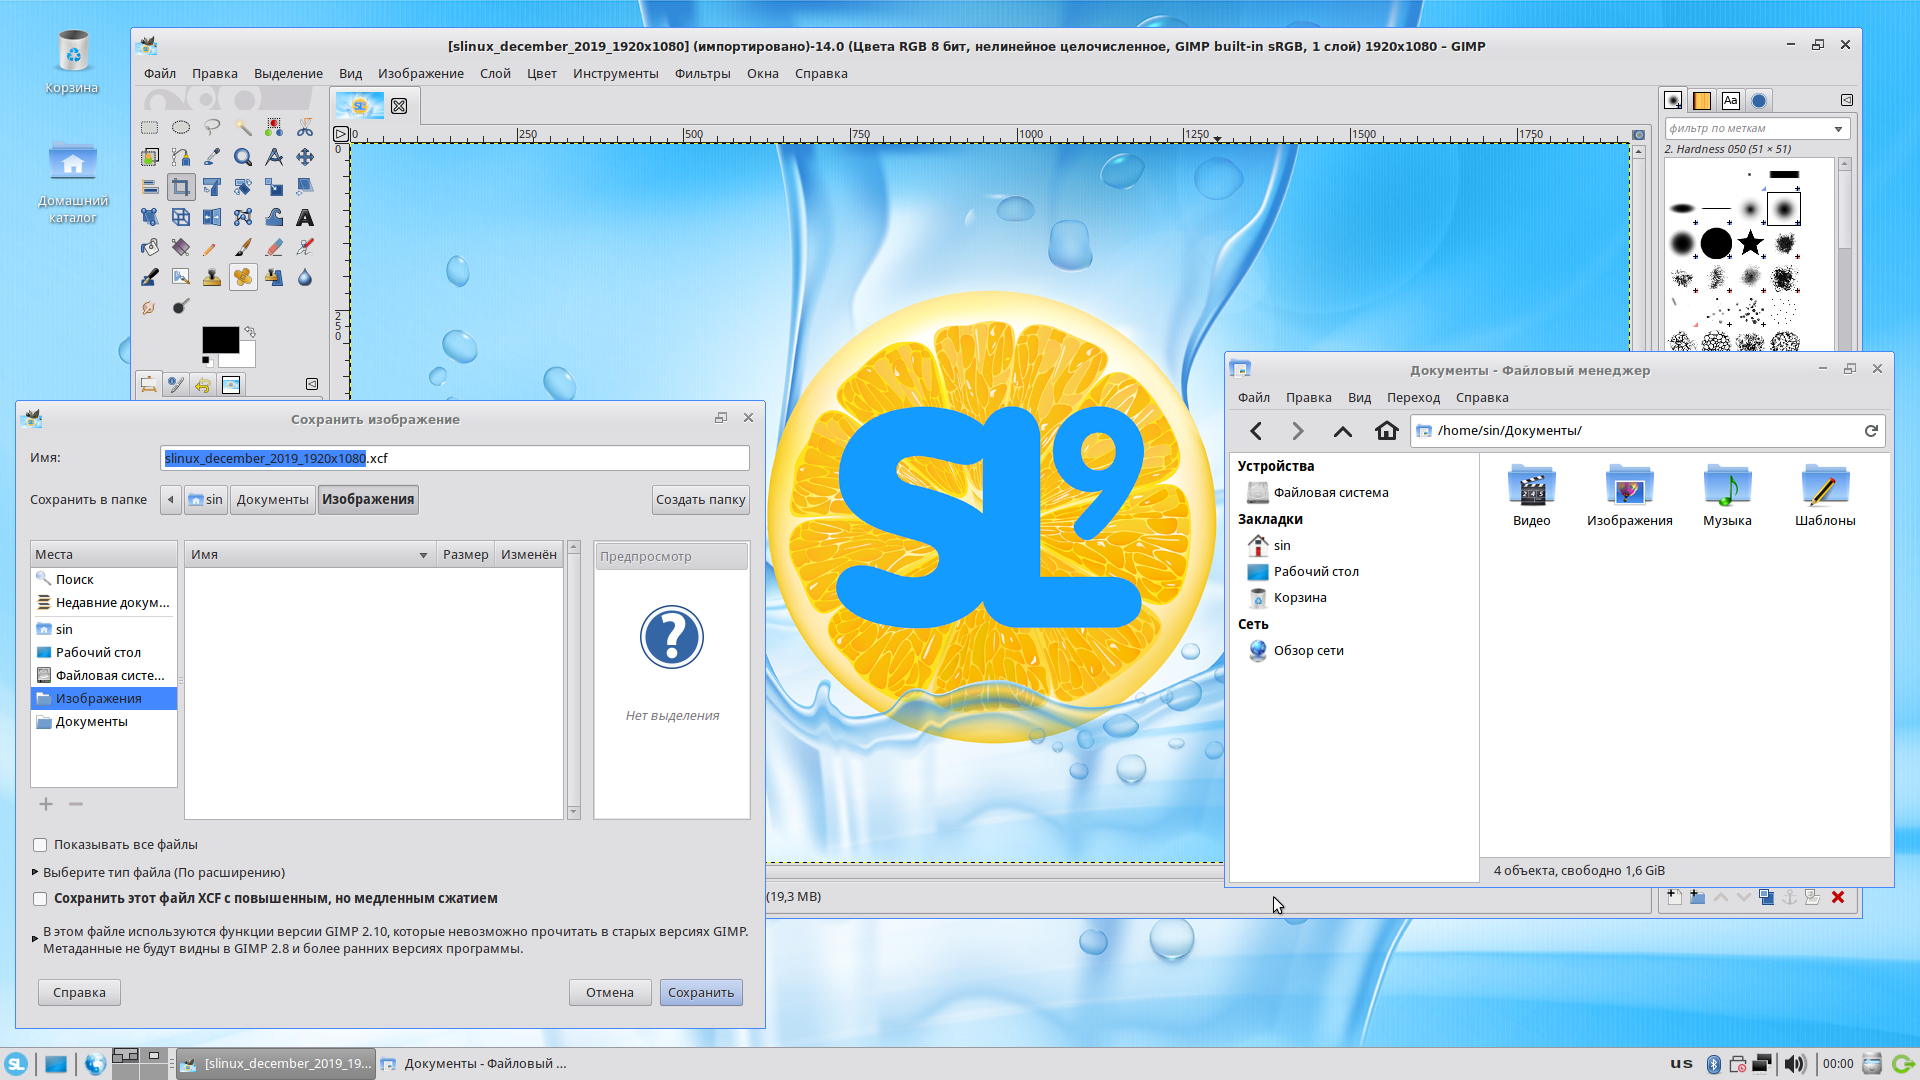This screenshot has width=1920, height=1080.
Task: Open Переход menu in file manager
Action: click(x=1412, y=397)
